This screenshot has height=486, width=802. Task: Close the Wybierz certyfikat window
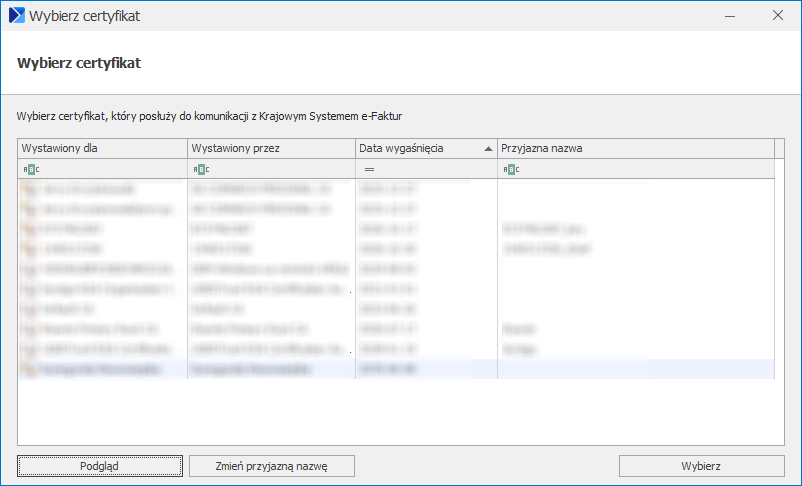pyautogui.click(x=777, y=15)
